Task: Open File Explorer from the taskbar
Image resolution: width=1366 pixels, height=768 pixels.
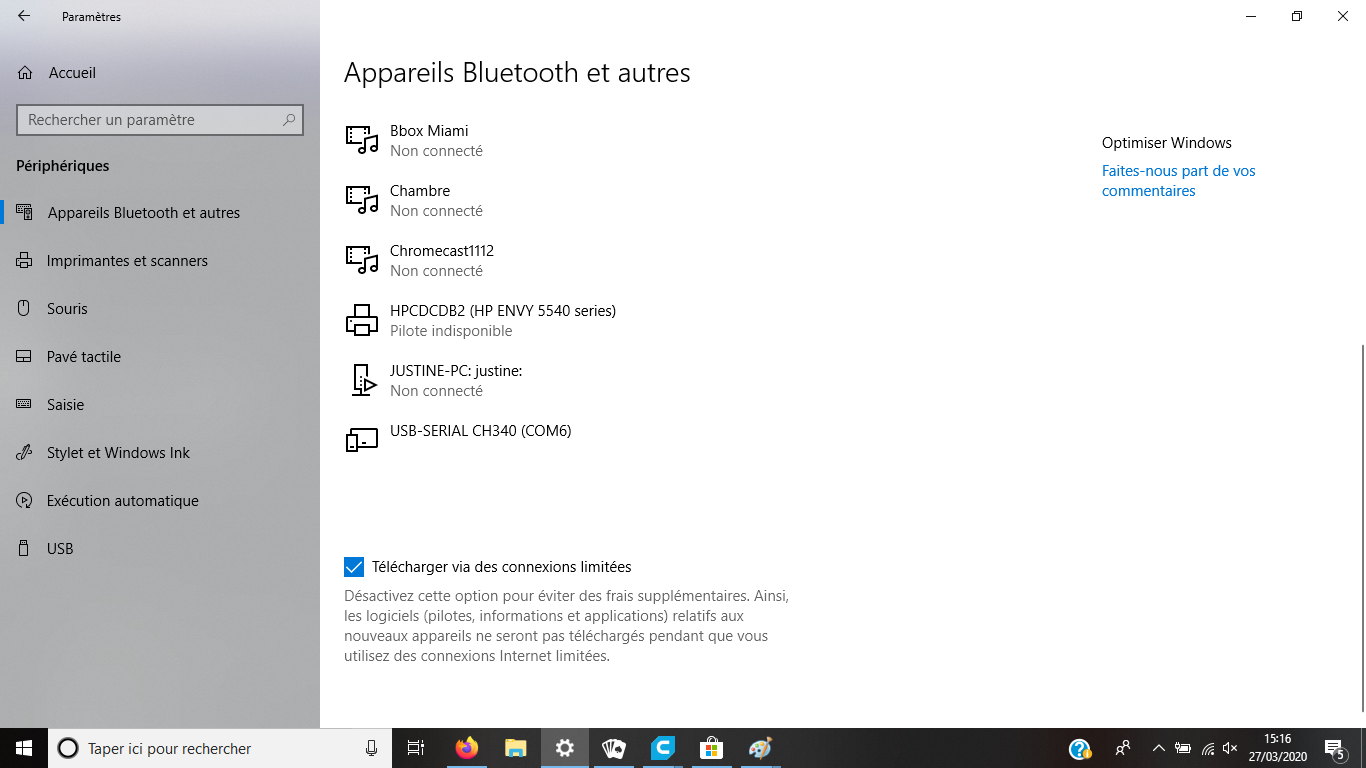Action: pos(515,748)
